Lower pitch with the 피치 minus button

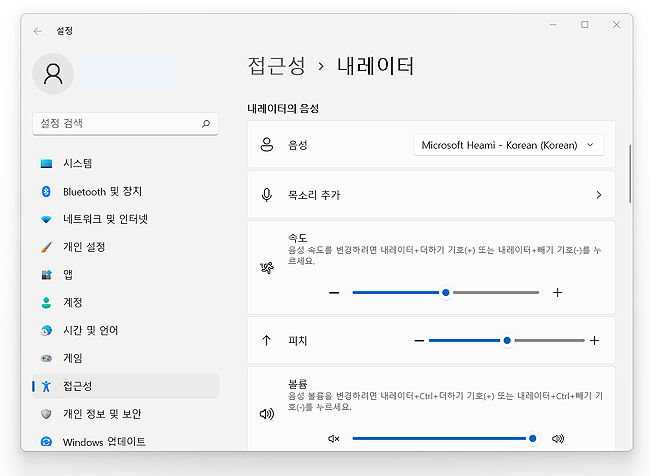419,341
